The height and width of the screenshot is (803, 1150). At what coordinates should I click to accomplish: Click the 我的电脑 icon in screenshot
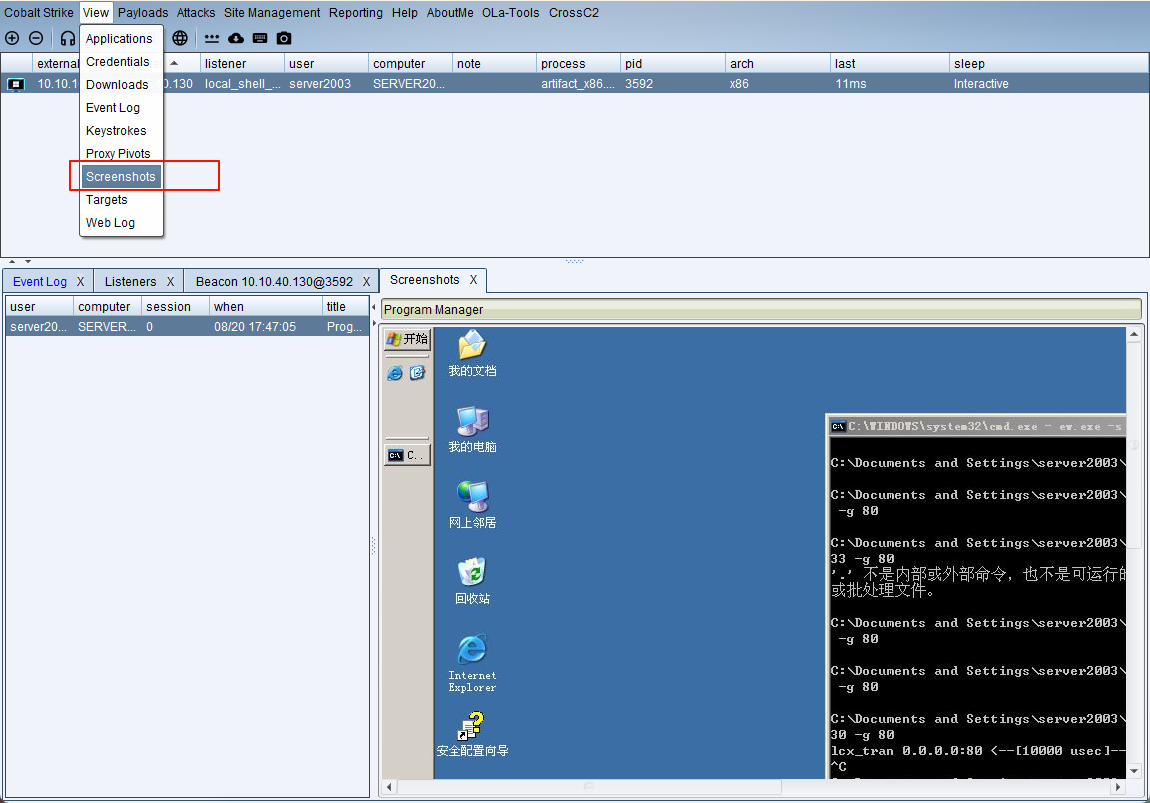[472, 421]
